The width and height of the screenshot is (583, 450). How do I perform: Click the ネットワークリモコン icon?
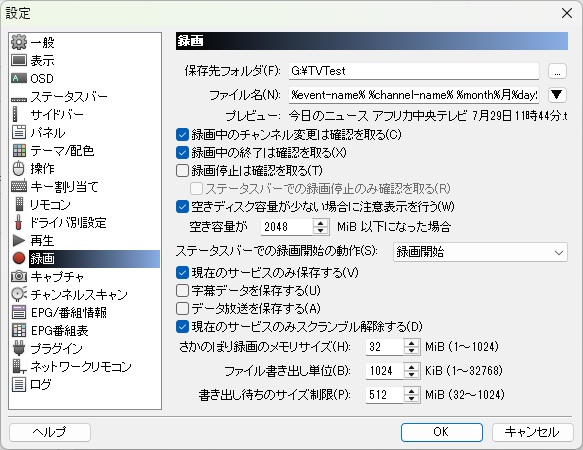tap(19, 366)
